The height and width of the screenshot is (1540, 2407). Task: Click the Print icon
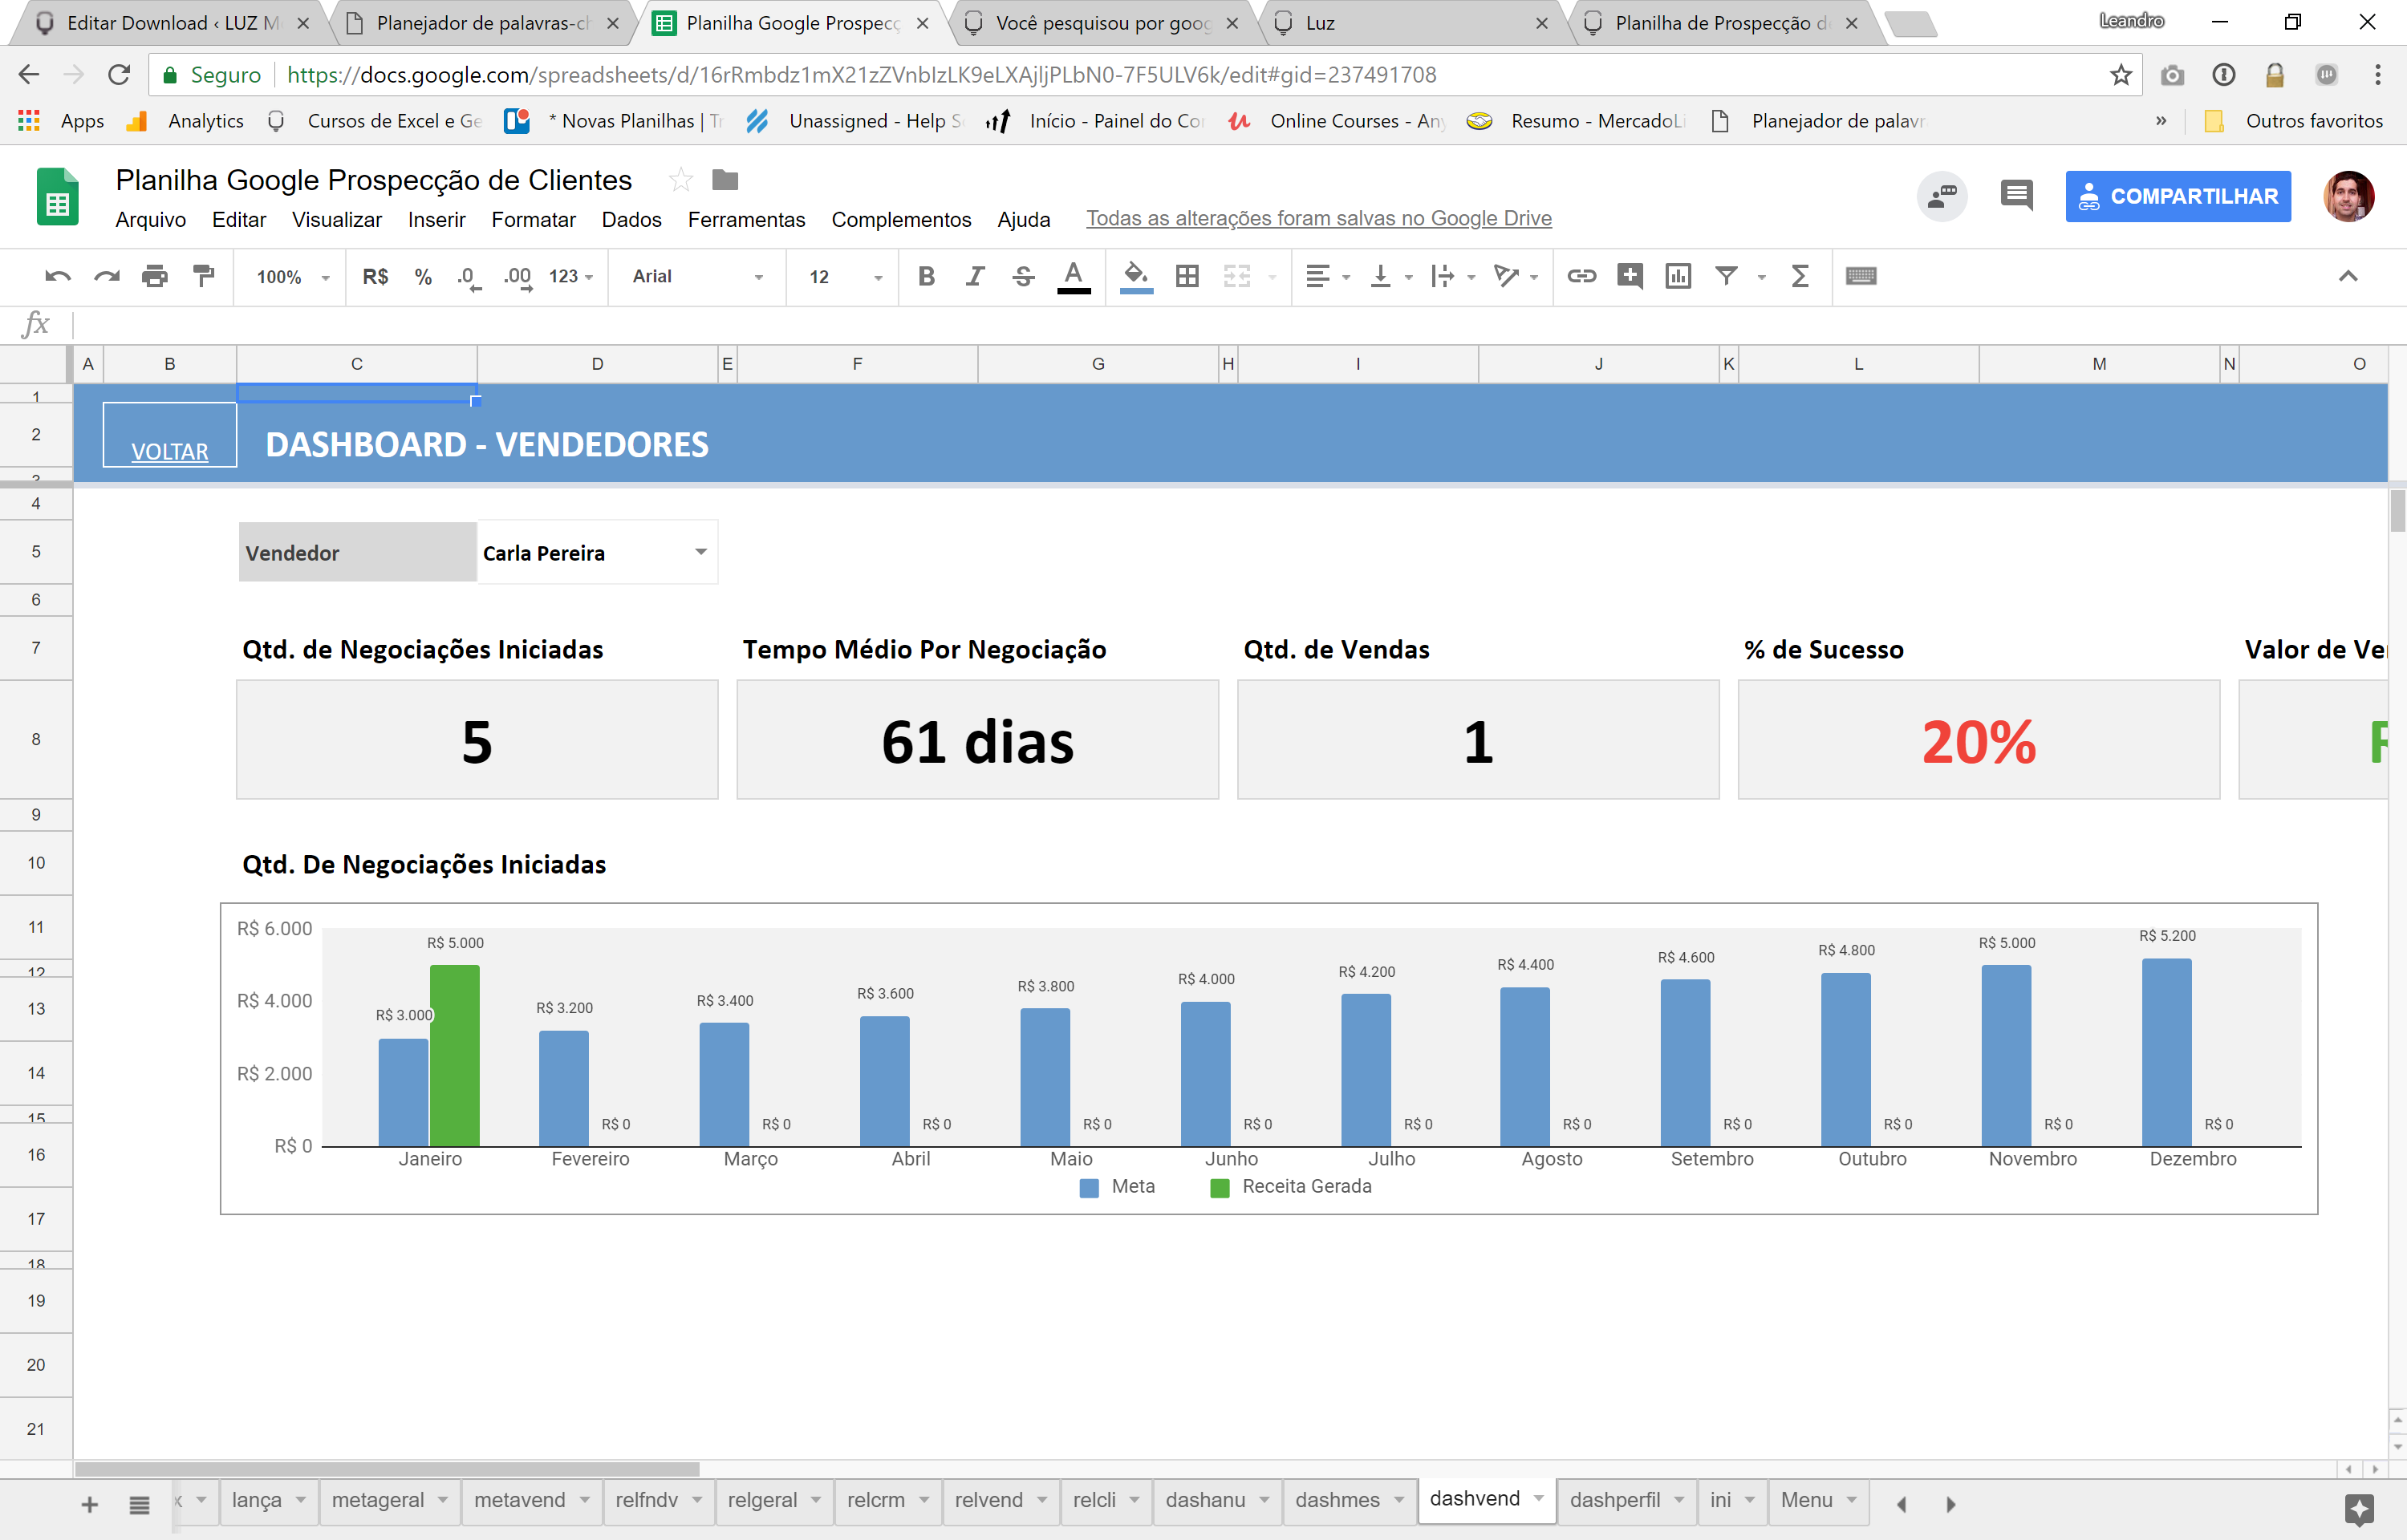click(x=155, y=277)
